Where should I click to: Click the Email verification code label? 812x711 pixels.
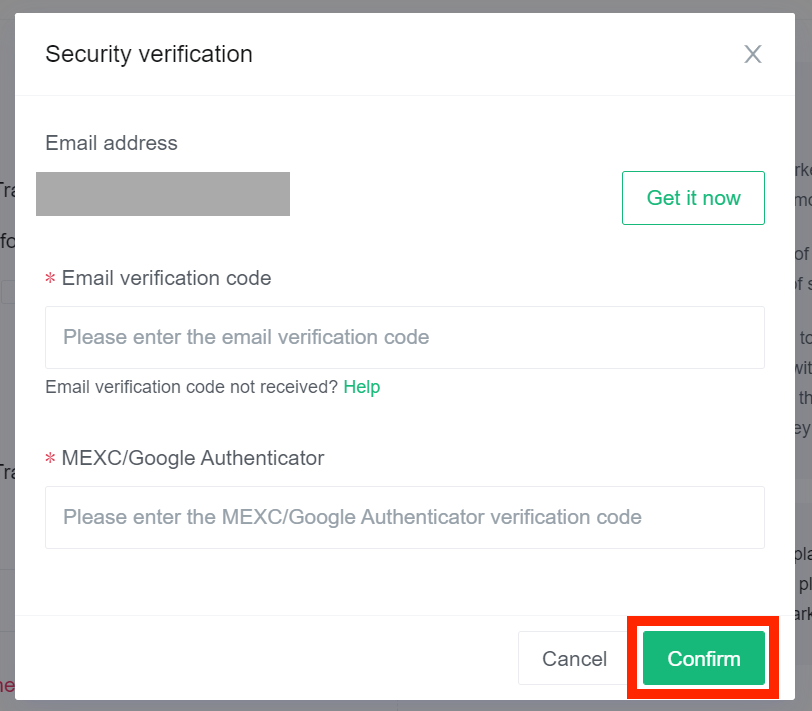point(166,278)
